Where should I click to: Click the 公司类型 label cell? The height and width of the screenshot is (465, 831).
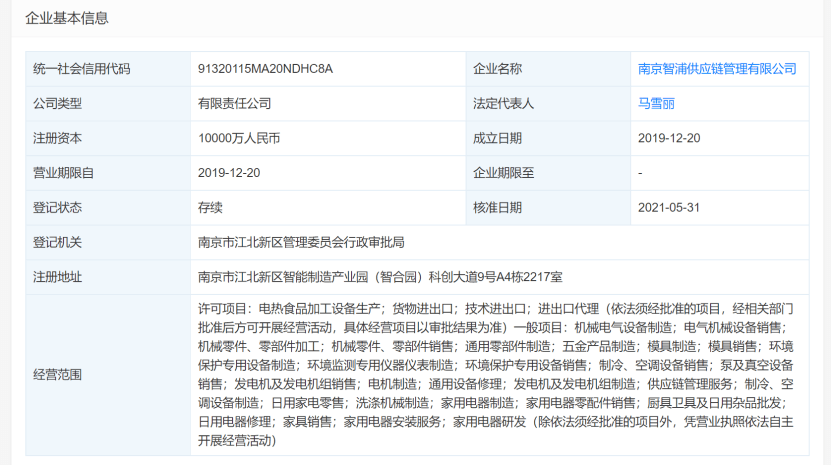pyautogui.click(x=108, y=103)
